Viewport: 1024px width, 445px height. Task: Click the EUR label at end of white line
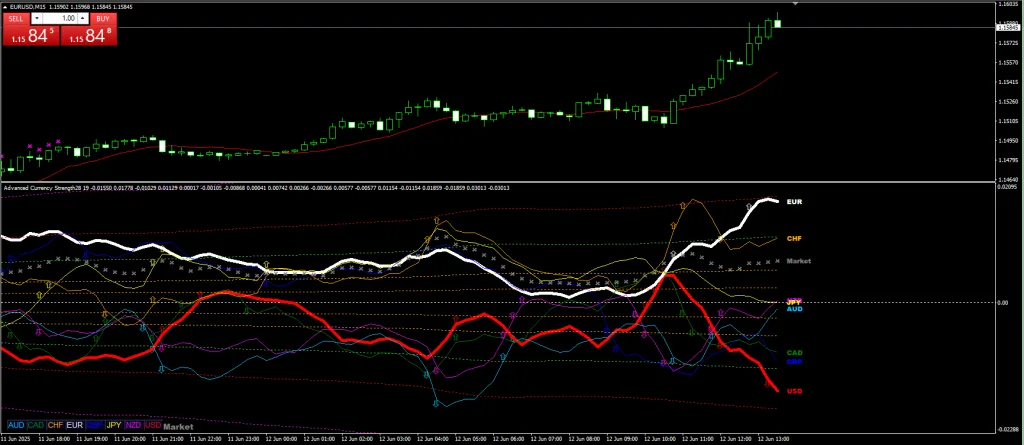coord(795,202)
